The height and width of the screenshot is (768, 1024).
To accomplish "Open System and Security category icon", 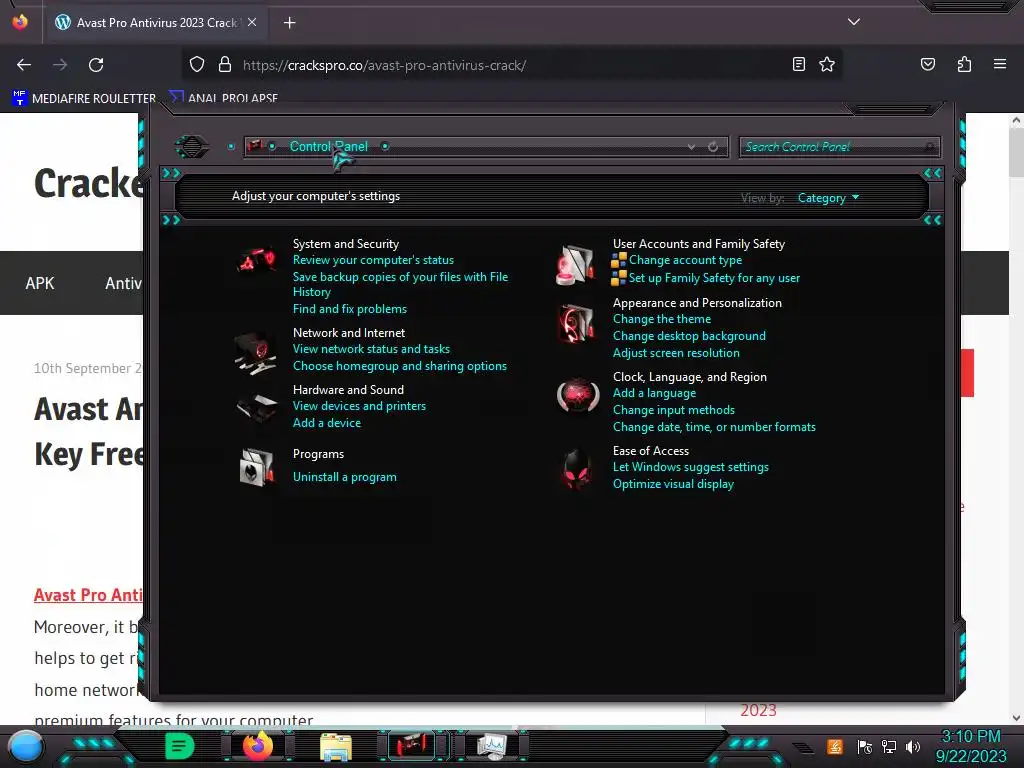I will (x=255, y=262).
